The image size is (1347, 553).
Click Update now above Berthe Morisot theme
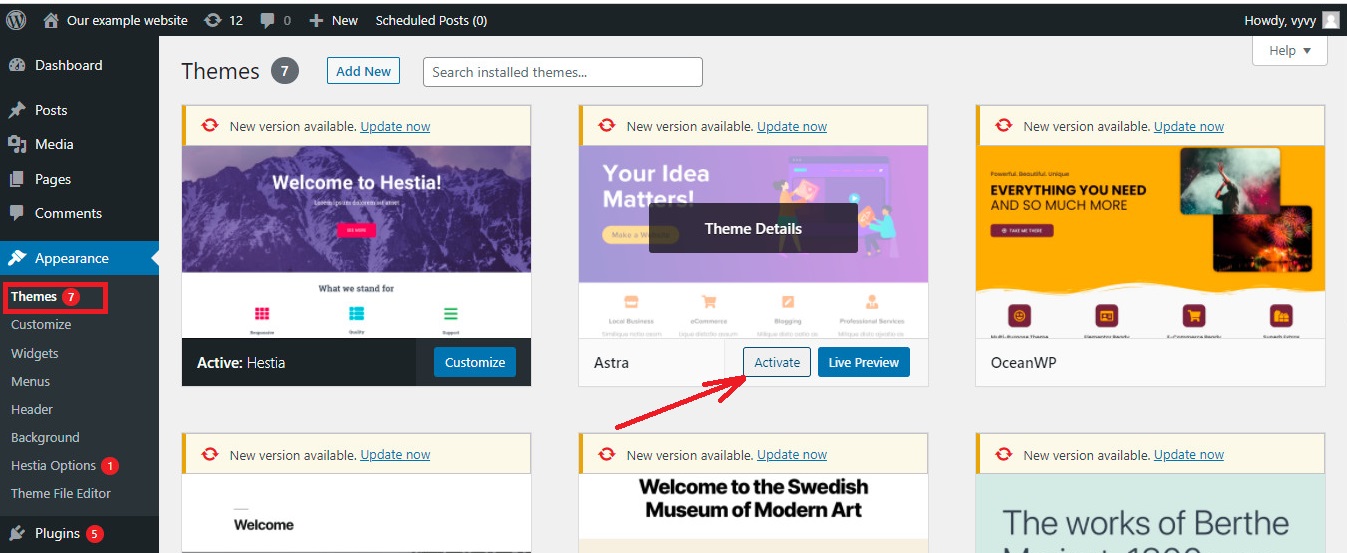point(1189,454)
